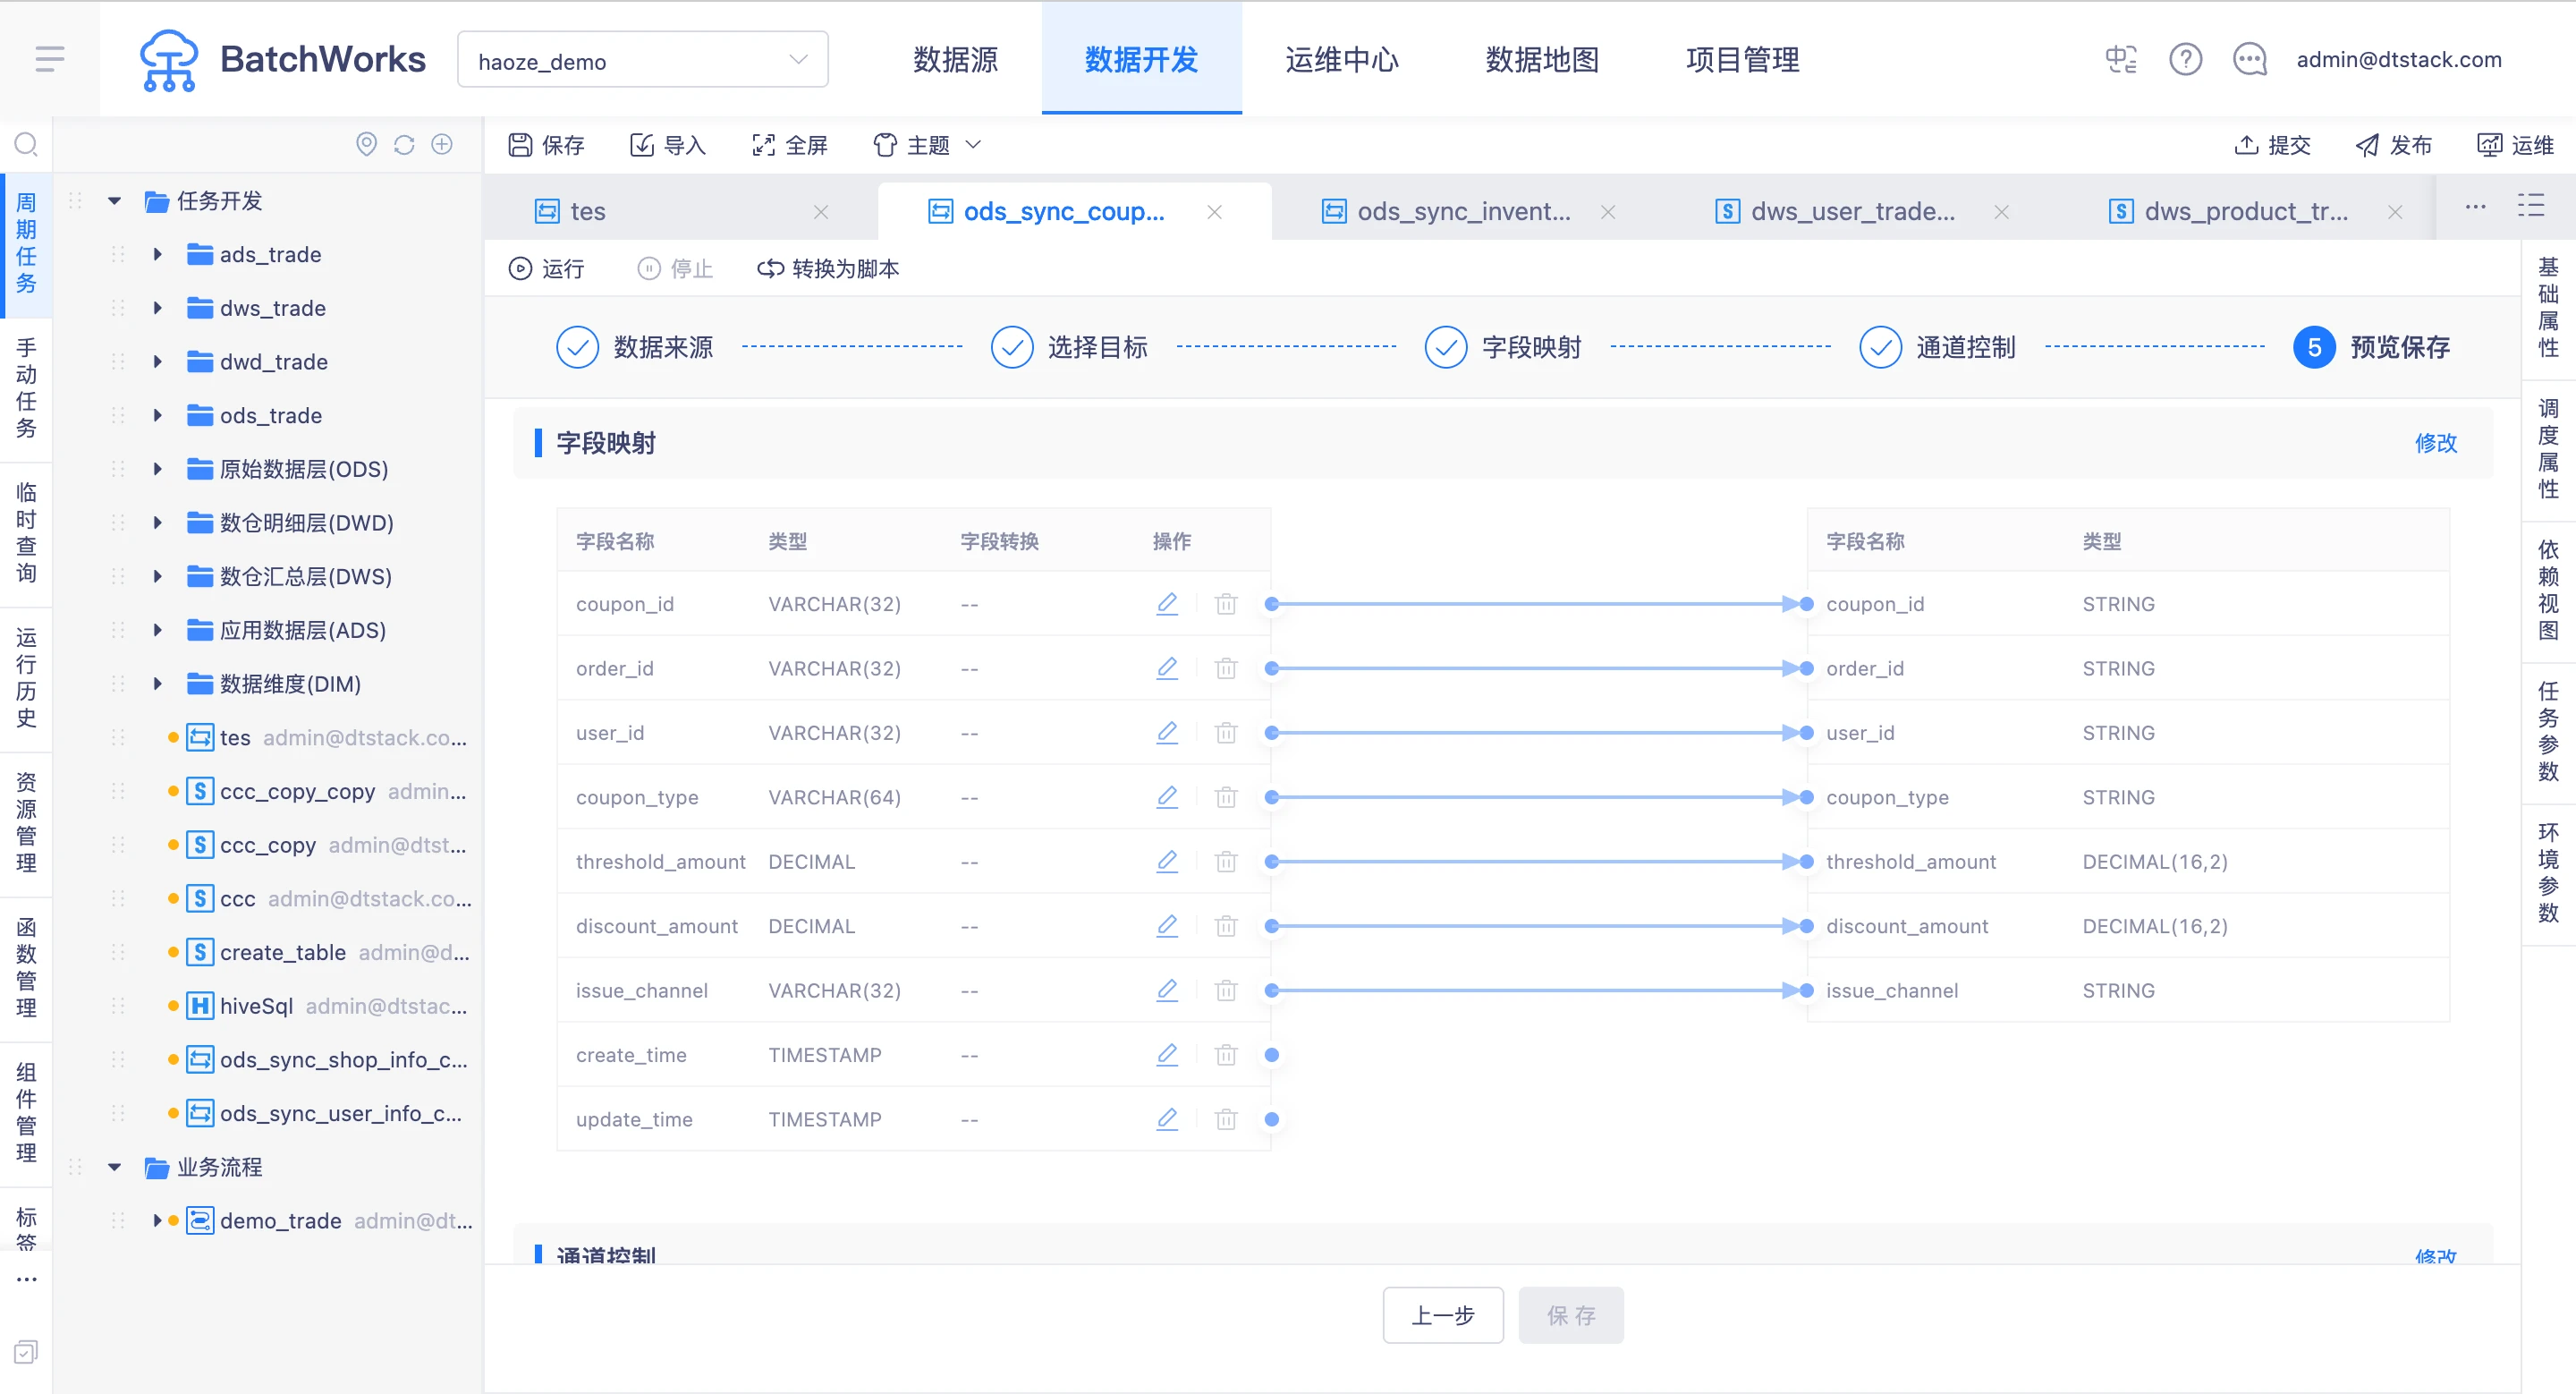Image resolution: width=2576 pixels, height=1394 pixels.
Task: Open tab overflow ellipsis menu
Action: (x=2475, y=207)
